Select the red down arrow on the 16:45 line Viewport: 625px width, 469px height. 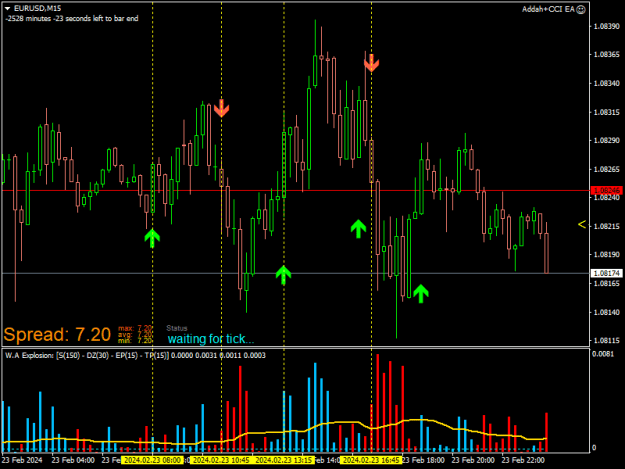pos(371,63)
